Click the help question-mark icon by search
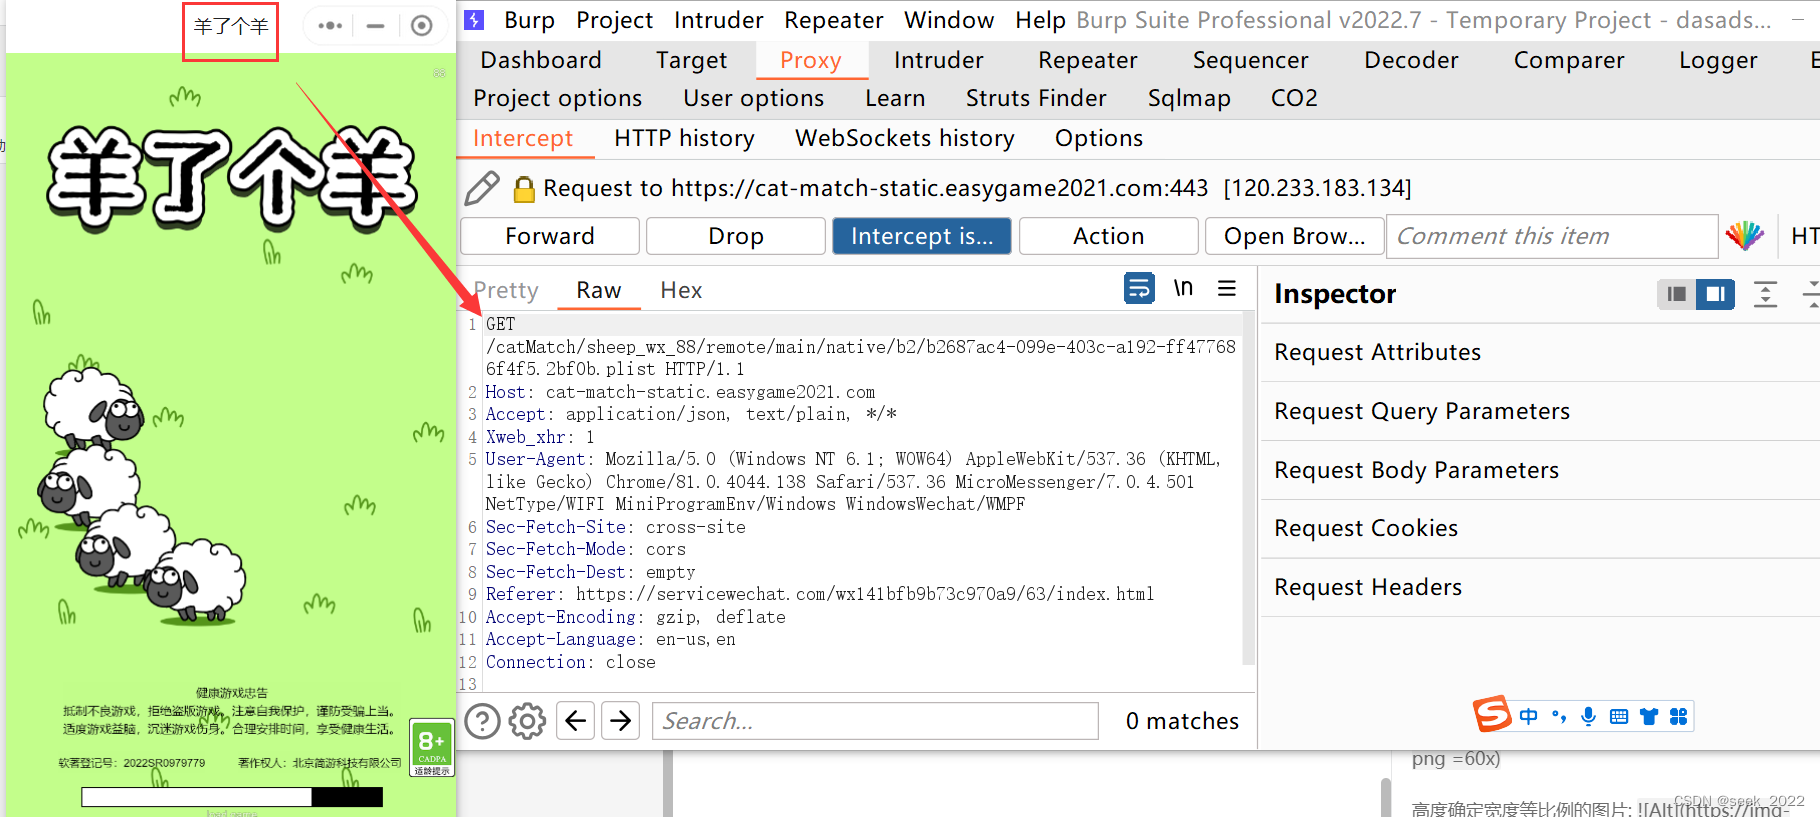Screen dimensions: 1820x817 [482, 721]
